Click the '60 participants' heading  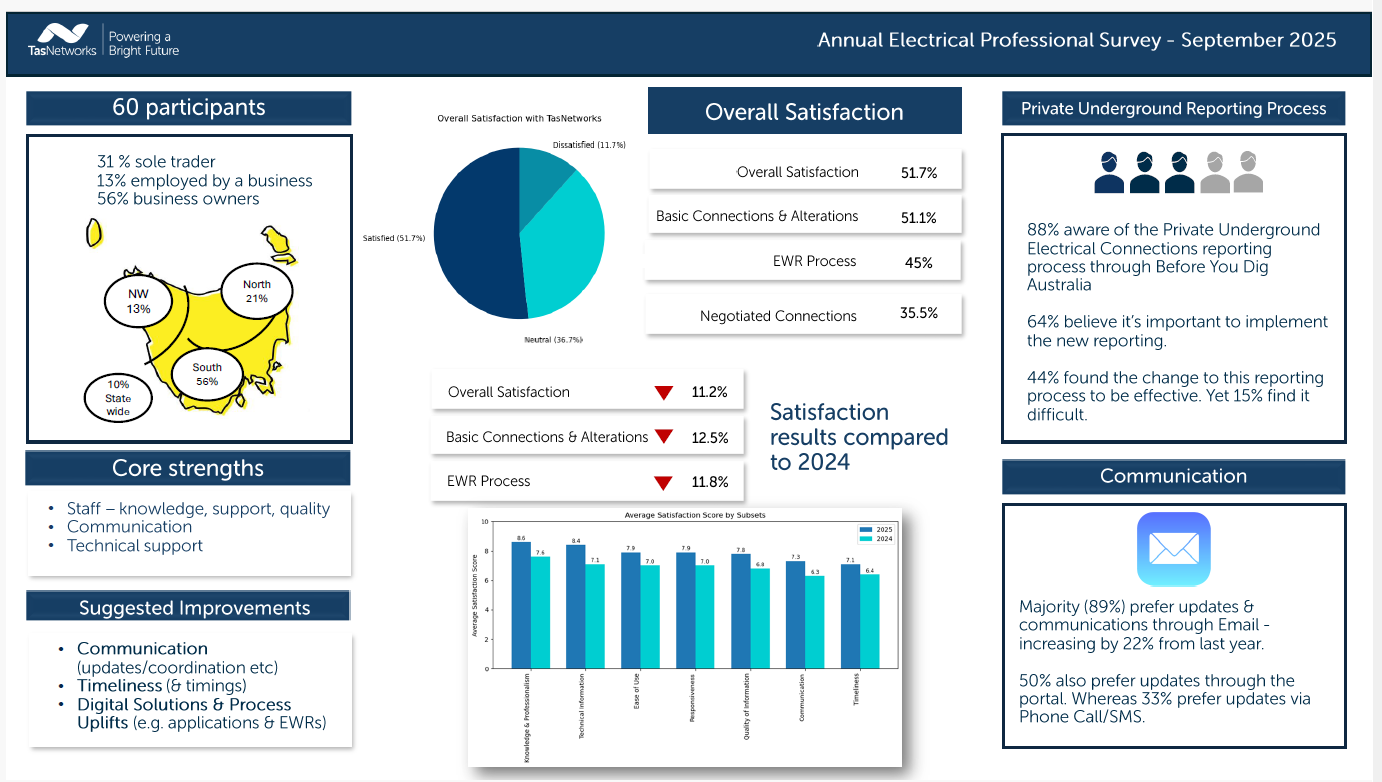189,108
